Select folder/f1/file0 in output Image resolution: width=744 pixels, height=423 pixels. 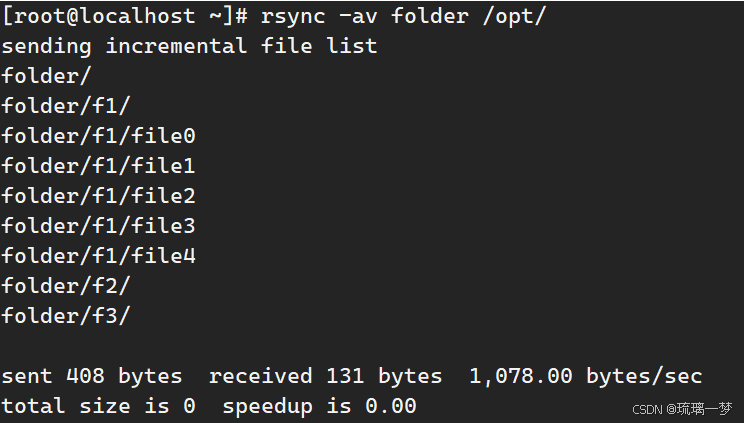(x=98, y=136)
